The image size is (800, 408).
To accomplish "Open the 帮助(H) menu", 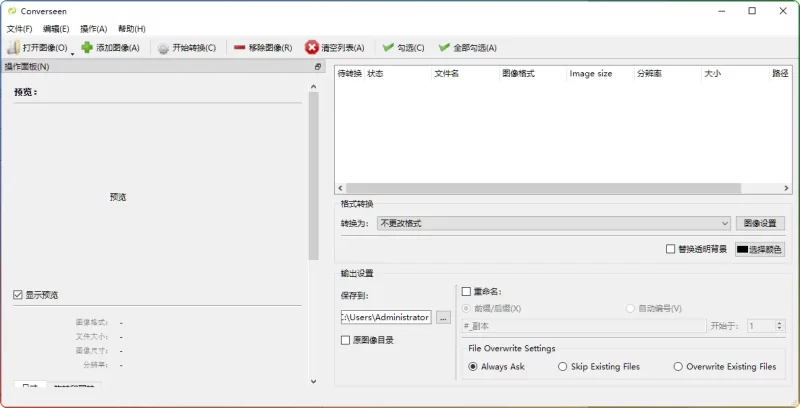I will 132,29.
